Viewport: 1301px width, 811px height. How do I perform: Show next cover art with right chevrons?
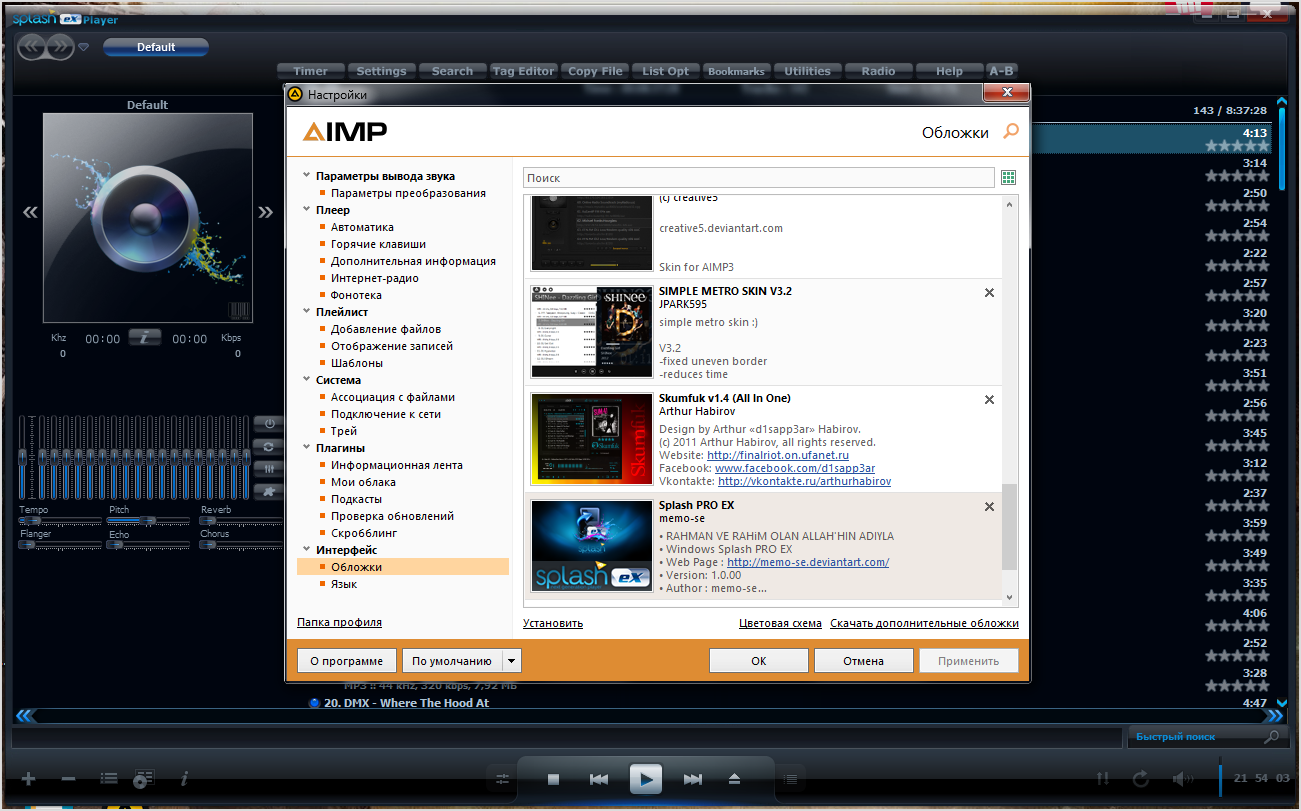[x=265, y=212]
